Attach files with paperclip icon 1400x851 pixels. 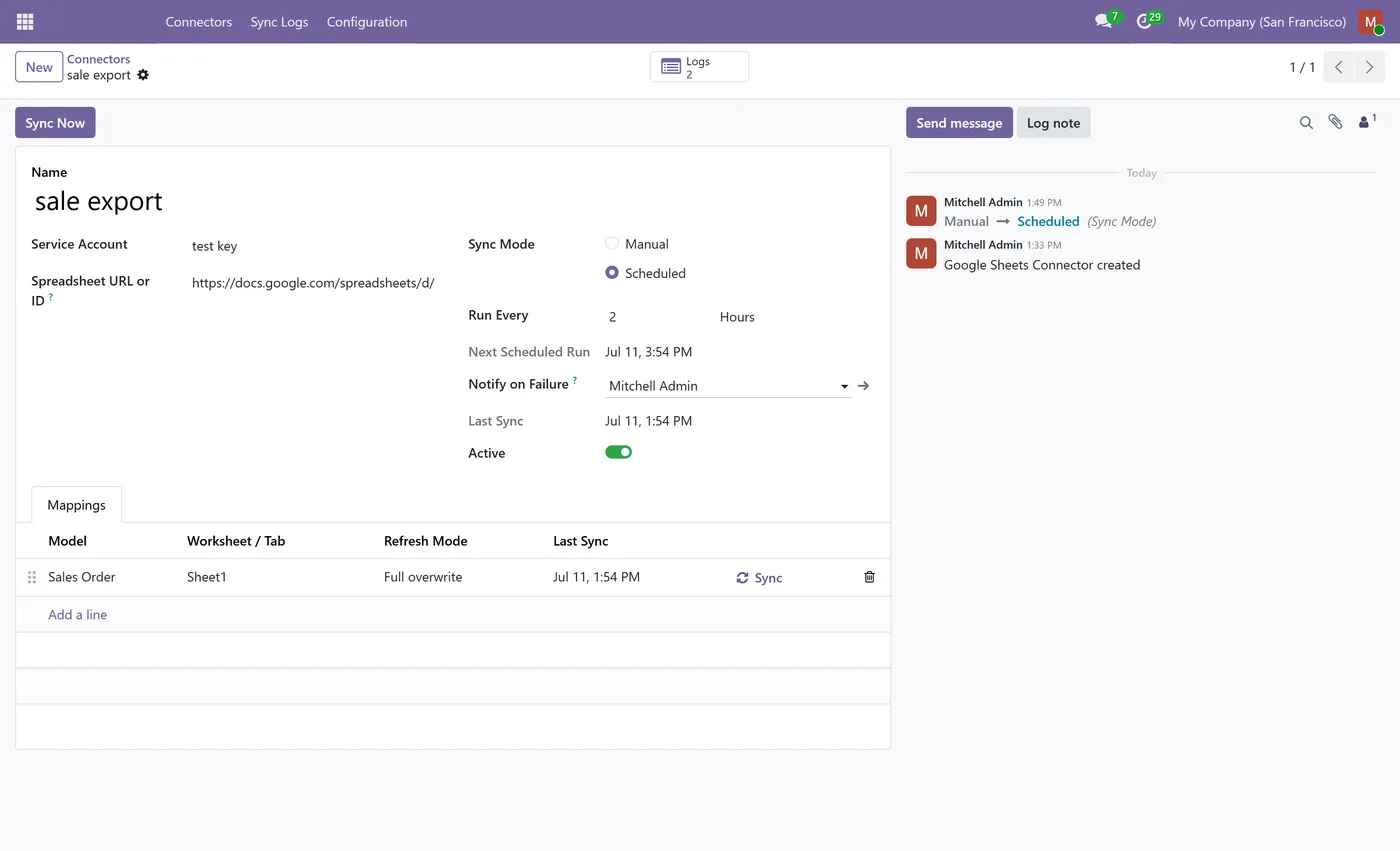[x=1335, y=122]
